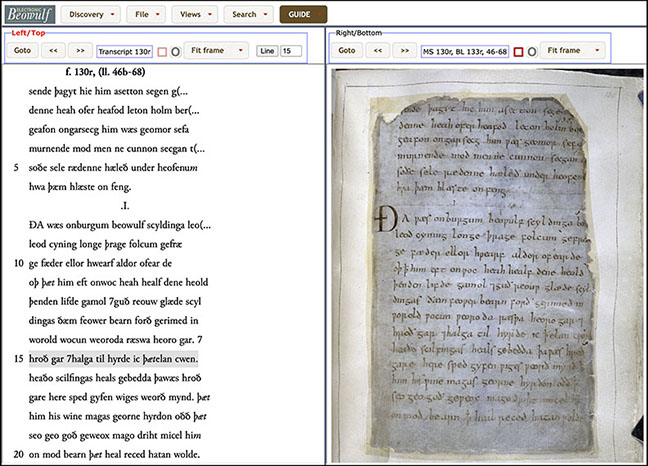Click the line number field showing 15
648x466 pixels.
point(291,51)
